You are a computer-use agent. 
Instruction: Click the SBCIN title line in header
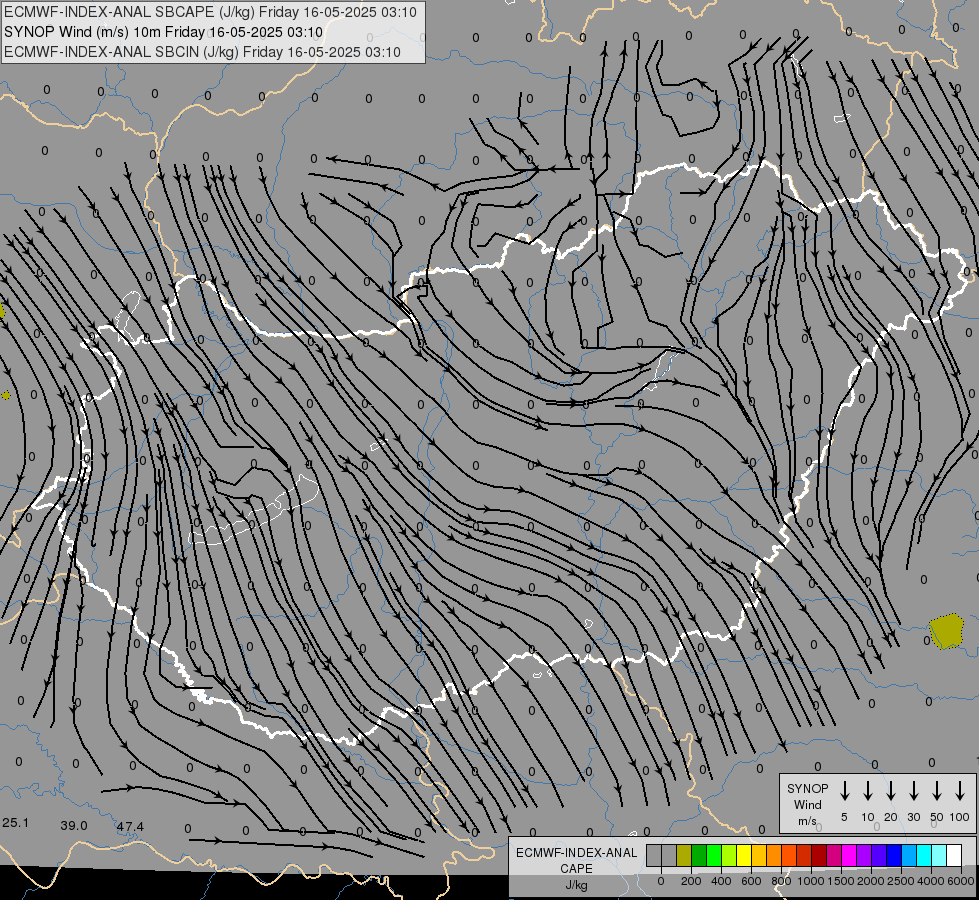(x=202, y=52)
